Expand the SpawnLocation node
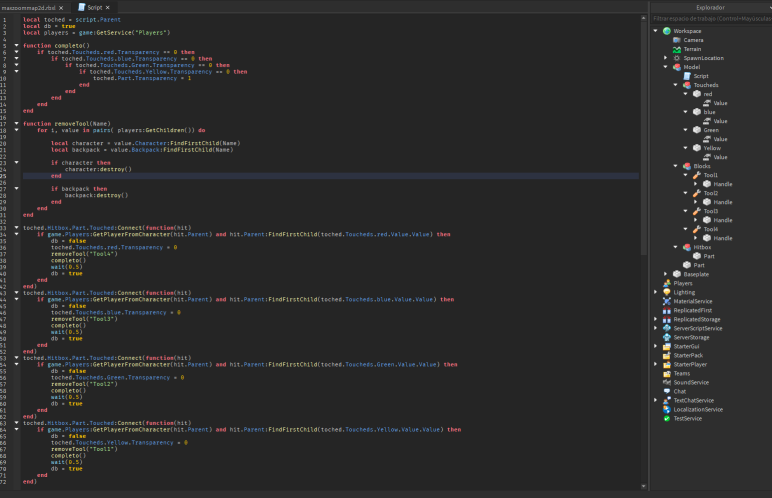This screenshot has width=772, height=498. tap(666, 58)
